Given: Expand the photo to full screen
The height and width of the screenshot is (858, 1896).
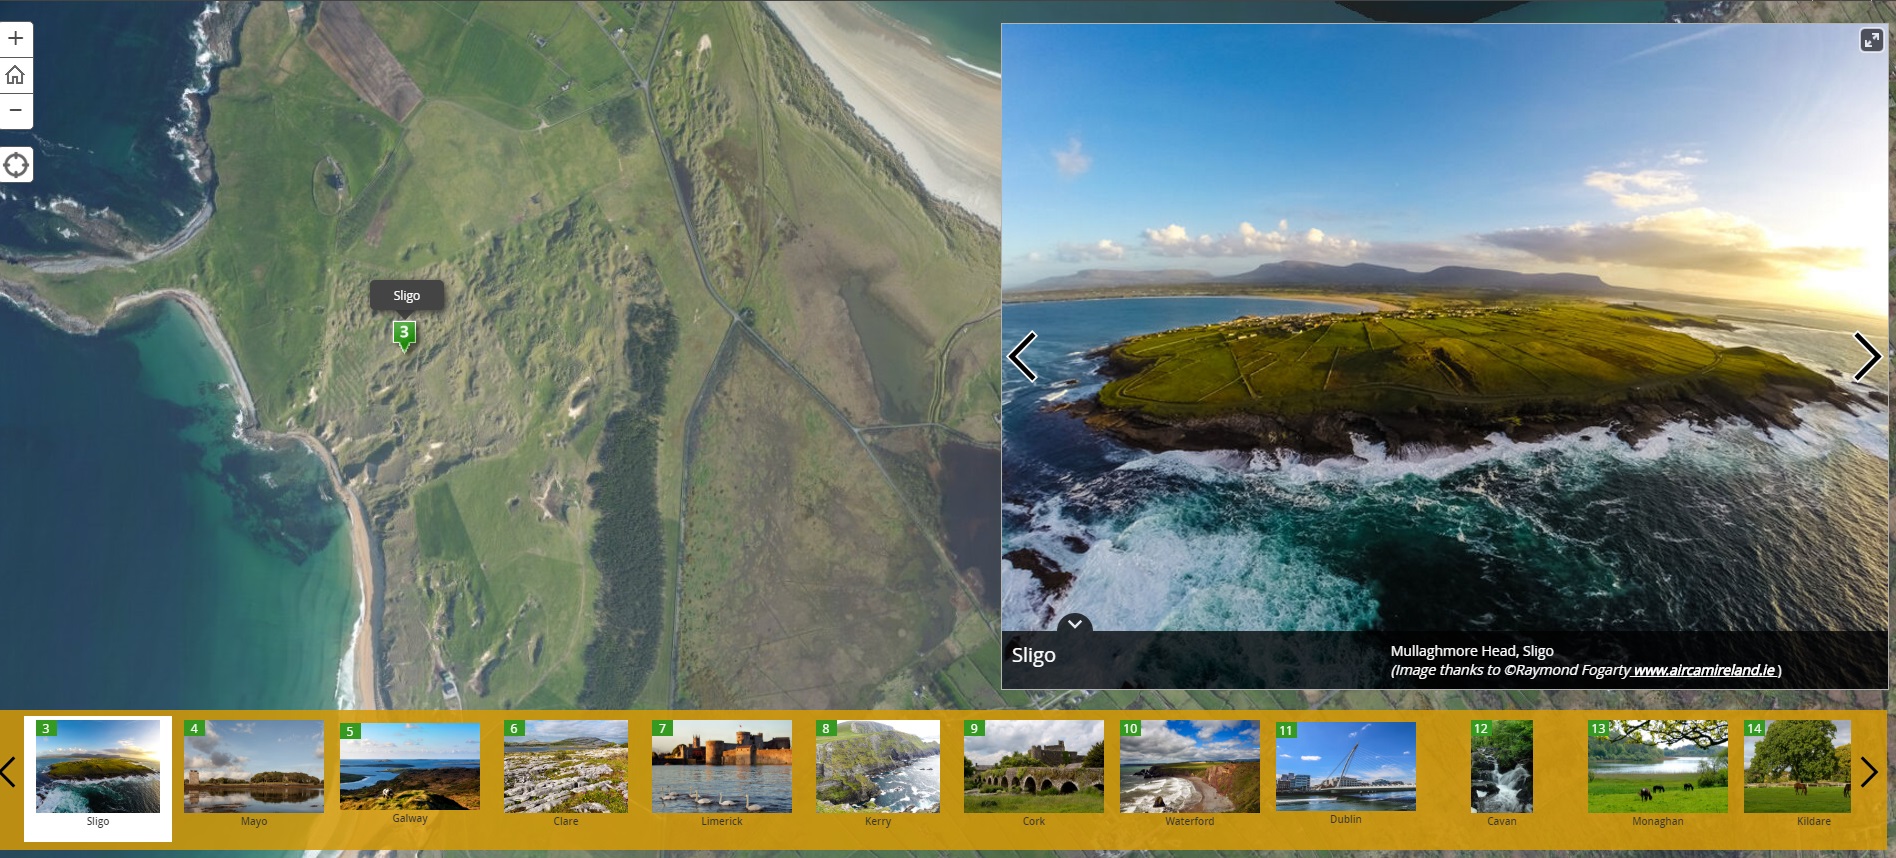Looking at the screenshot, I should [1871, 40].
